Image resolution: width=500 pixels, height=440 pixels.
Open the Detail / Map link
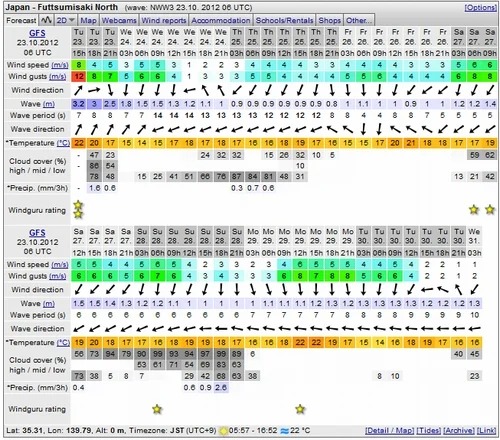pyautogui.click(x=389, y=431)
